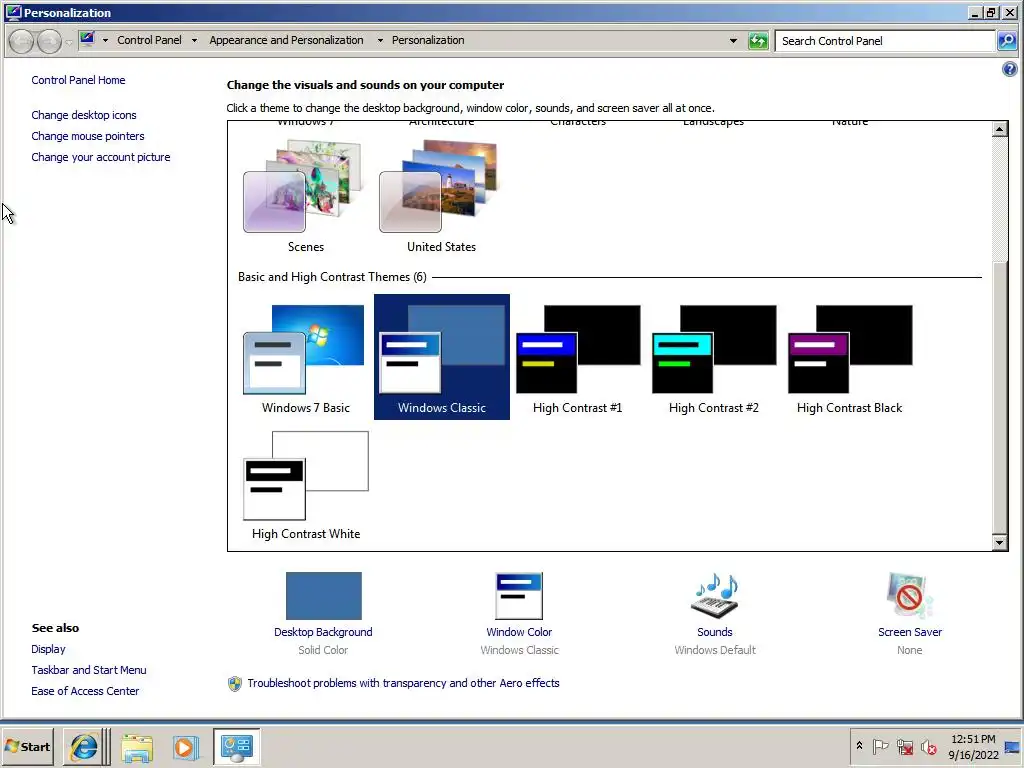Open the Screen Saver settings icon
1024x768 pixels.
pos(909,596)
